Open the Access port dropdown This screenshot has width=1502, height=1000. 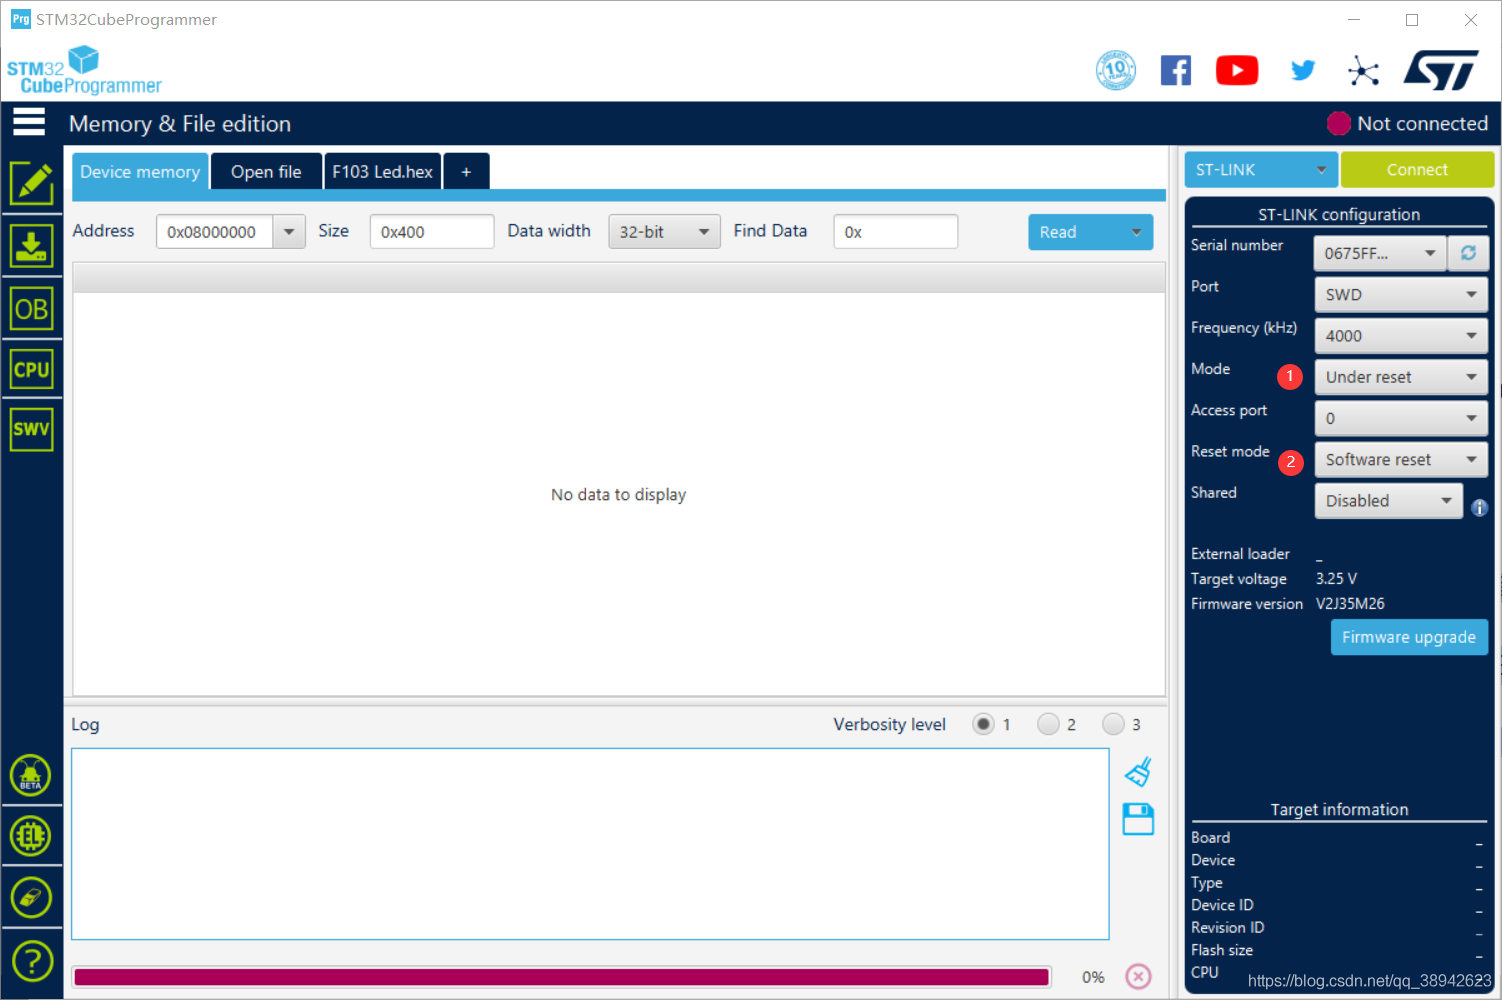(x=1400, y=418)
